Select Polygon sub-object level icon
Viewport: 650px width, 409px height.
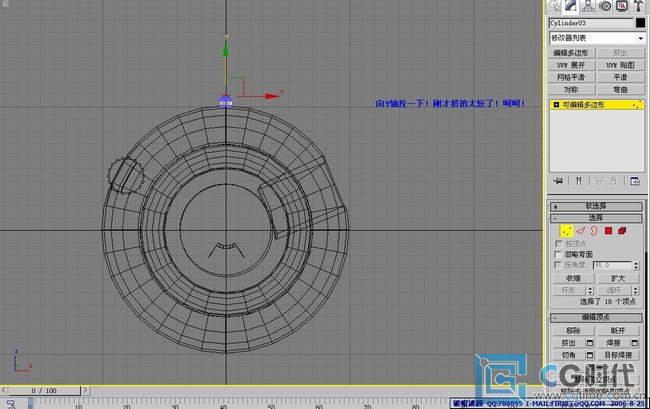point(608,231)
